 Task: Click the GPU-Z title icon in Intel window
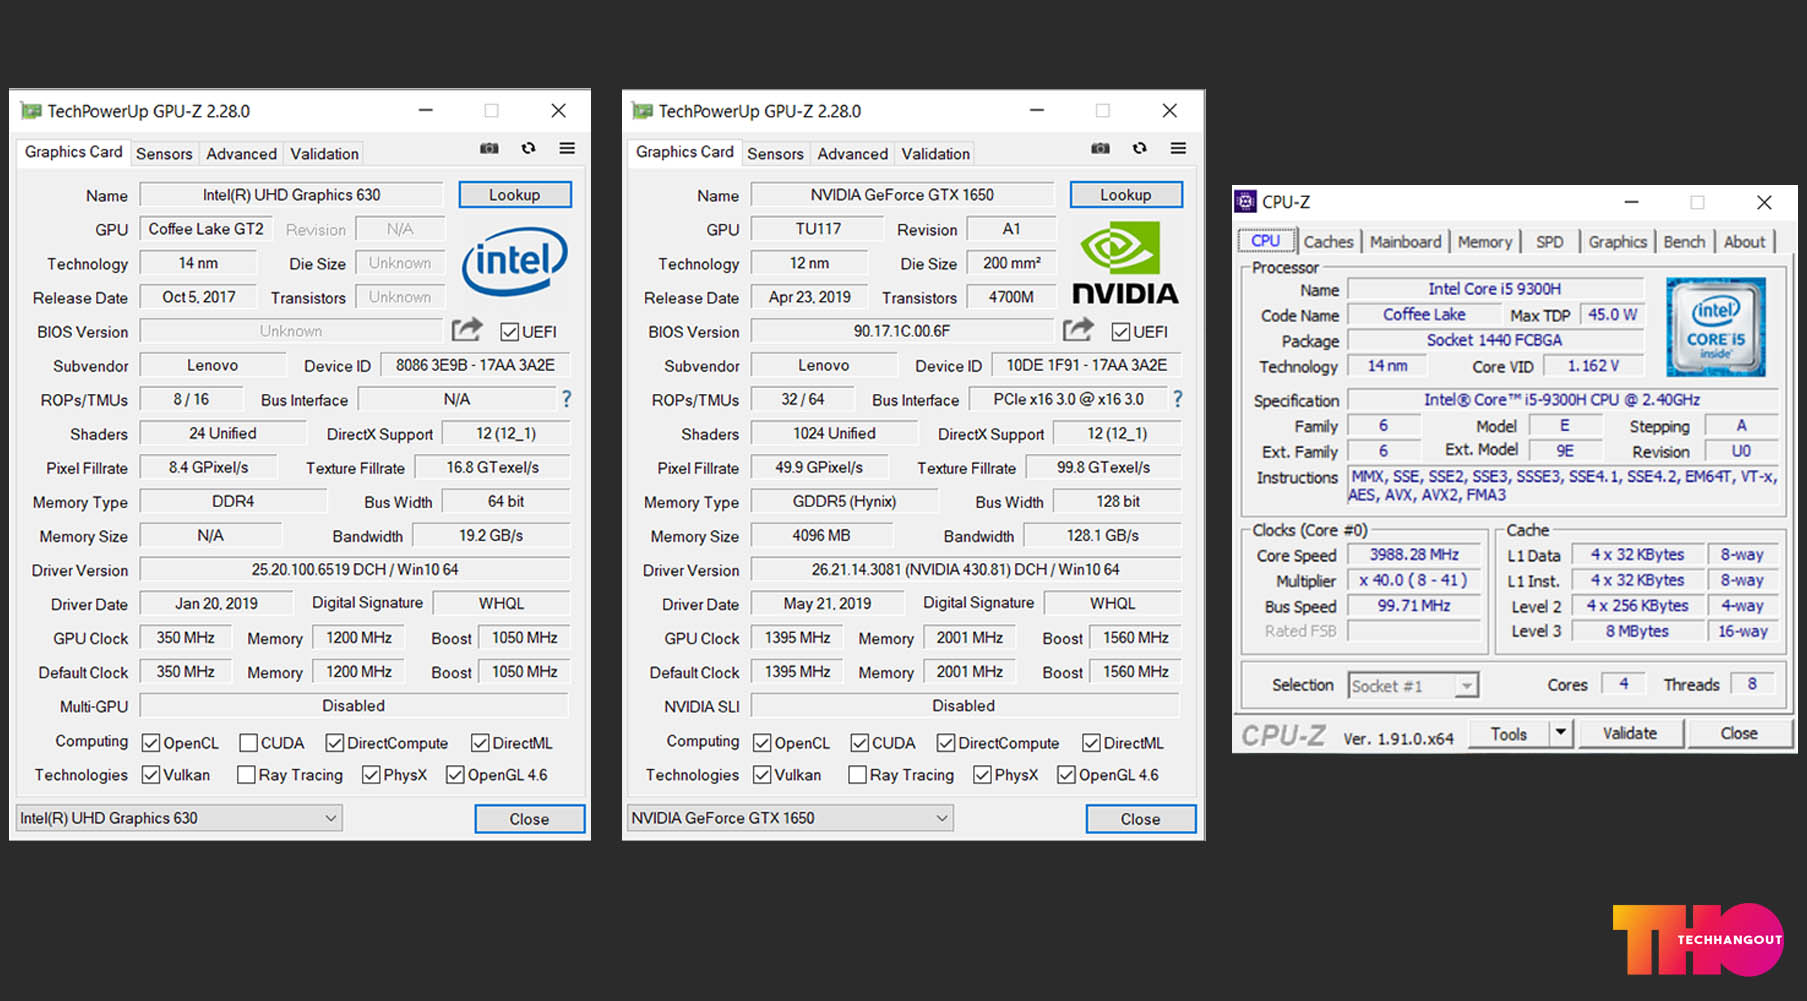(x=31, y=111)
